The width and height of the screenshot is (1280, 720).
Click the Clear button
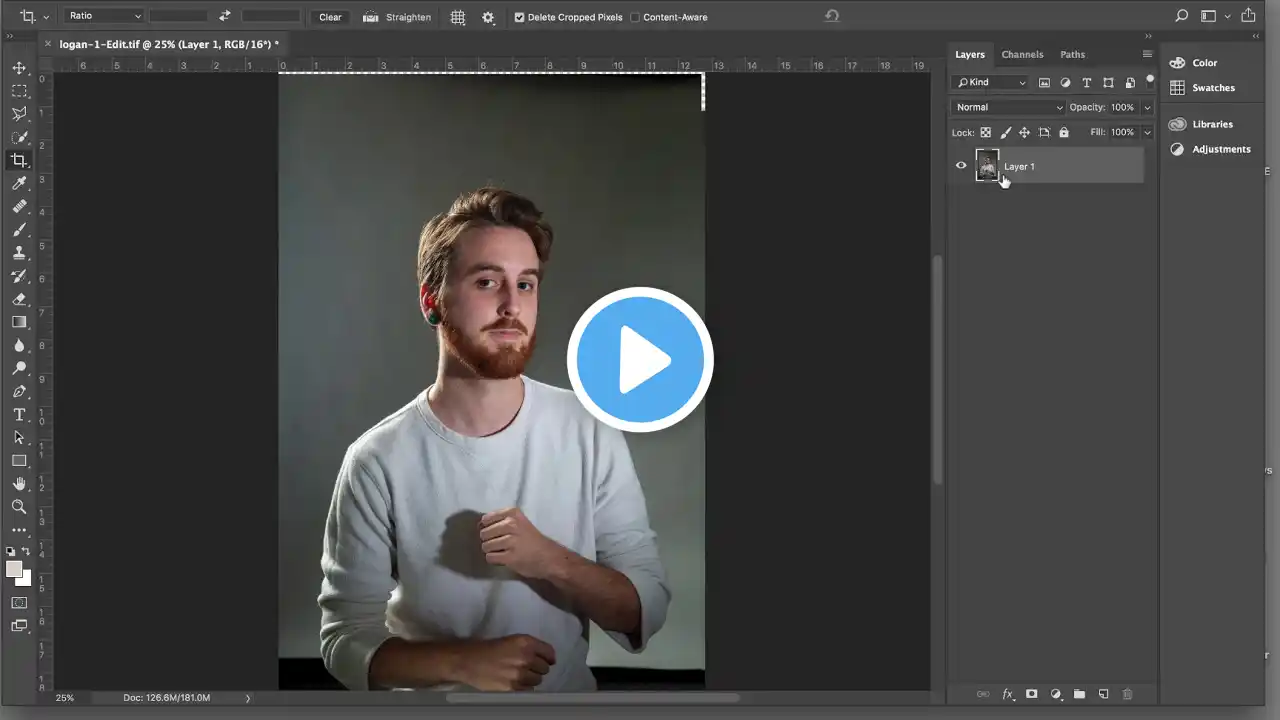point(330,17)
